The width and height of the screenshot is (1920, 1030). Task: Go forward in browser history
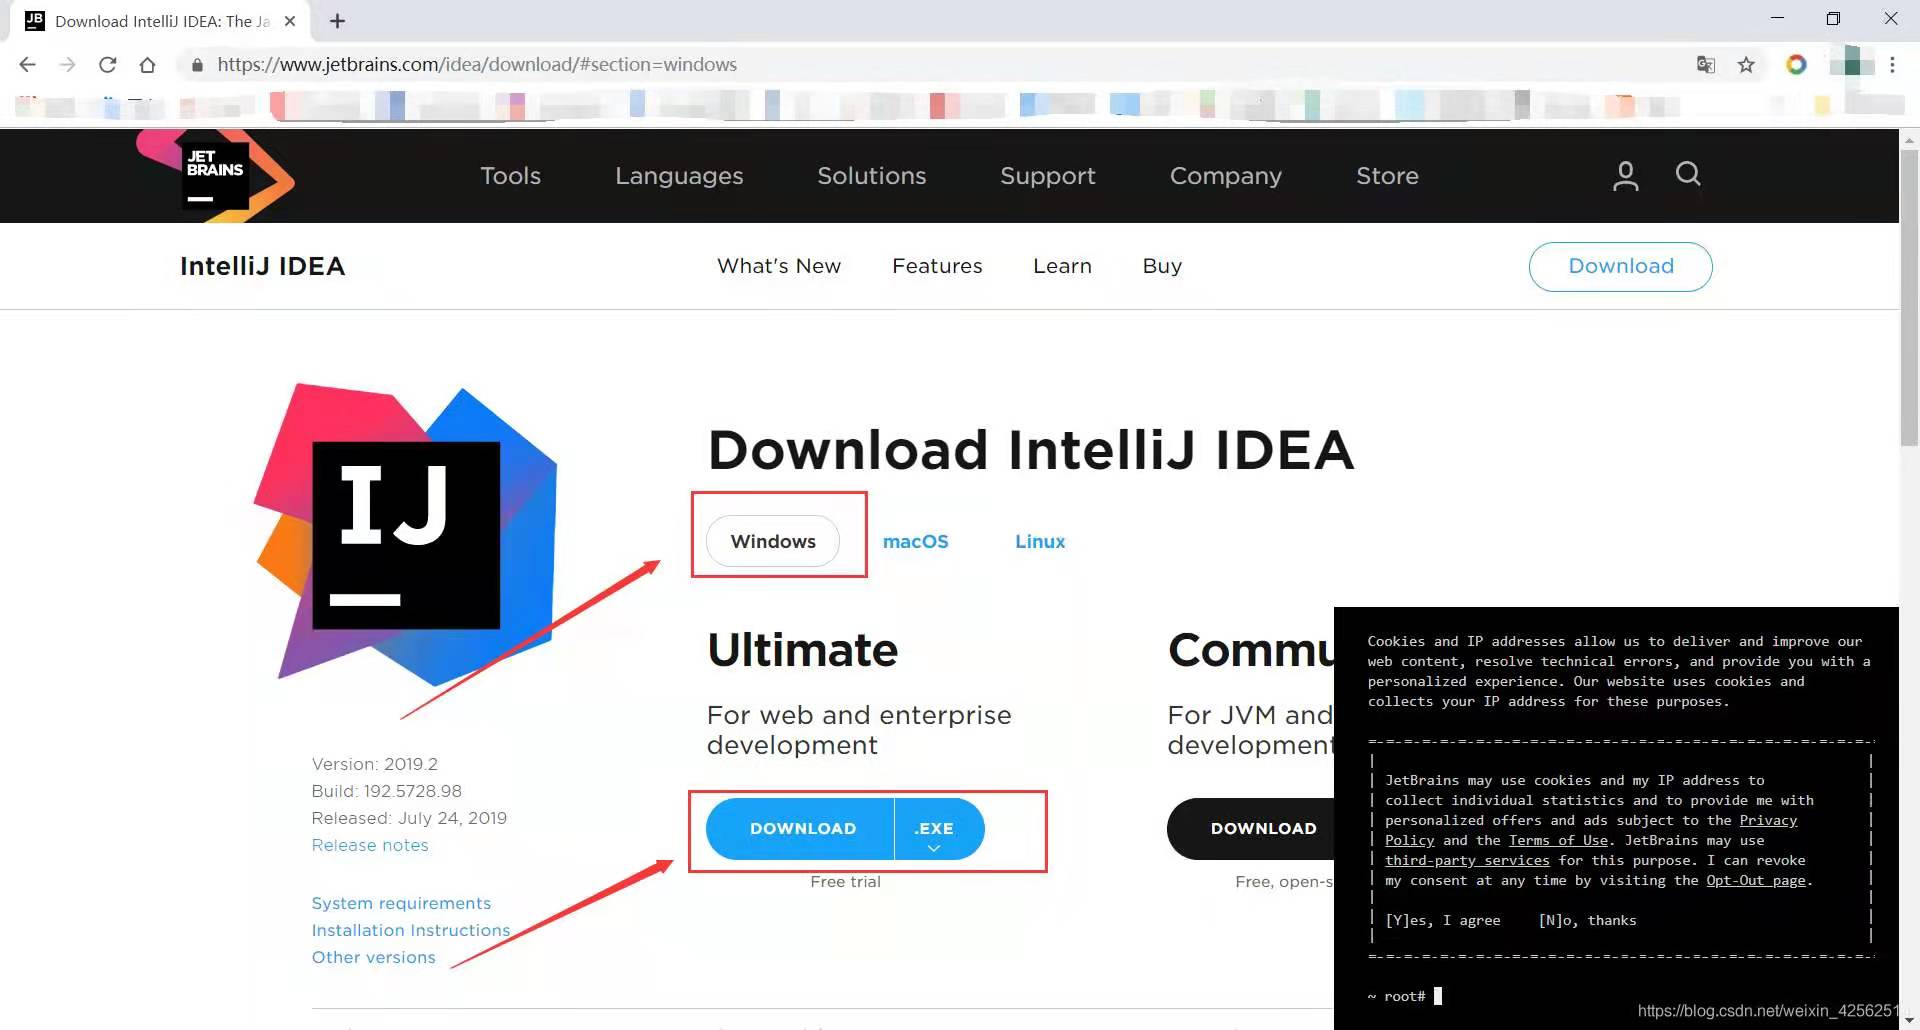(67, 65)
